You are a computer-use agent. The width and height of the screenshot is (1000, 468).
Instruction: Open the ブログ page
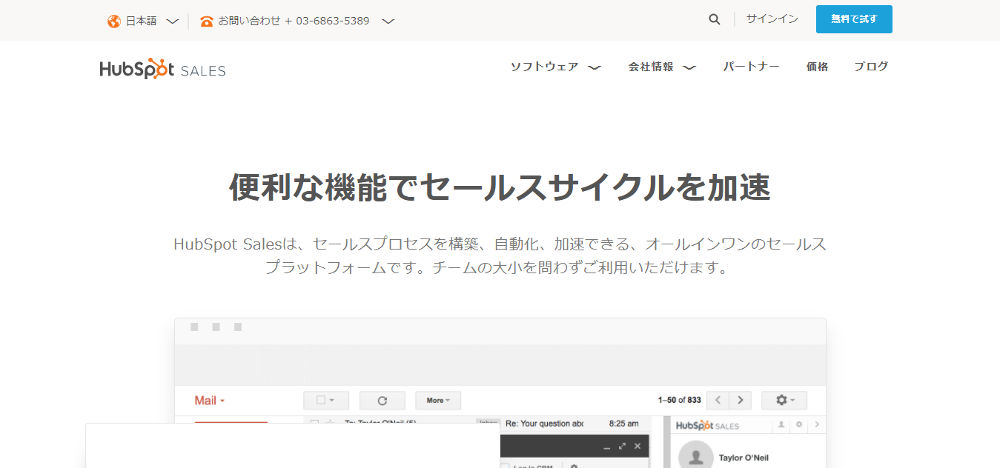(871, 66)
